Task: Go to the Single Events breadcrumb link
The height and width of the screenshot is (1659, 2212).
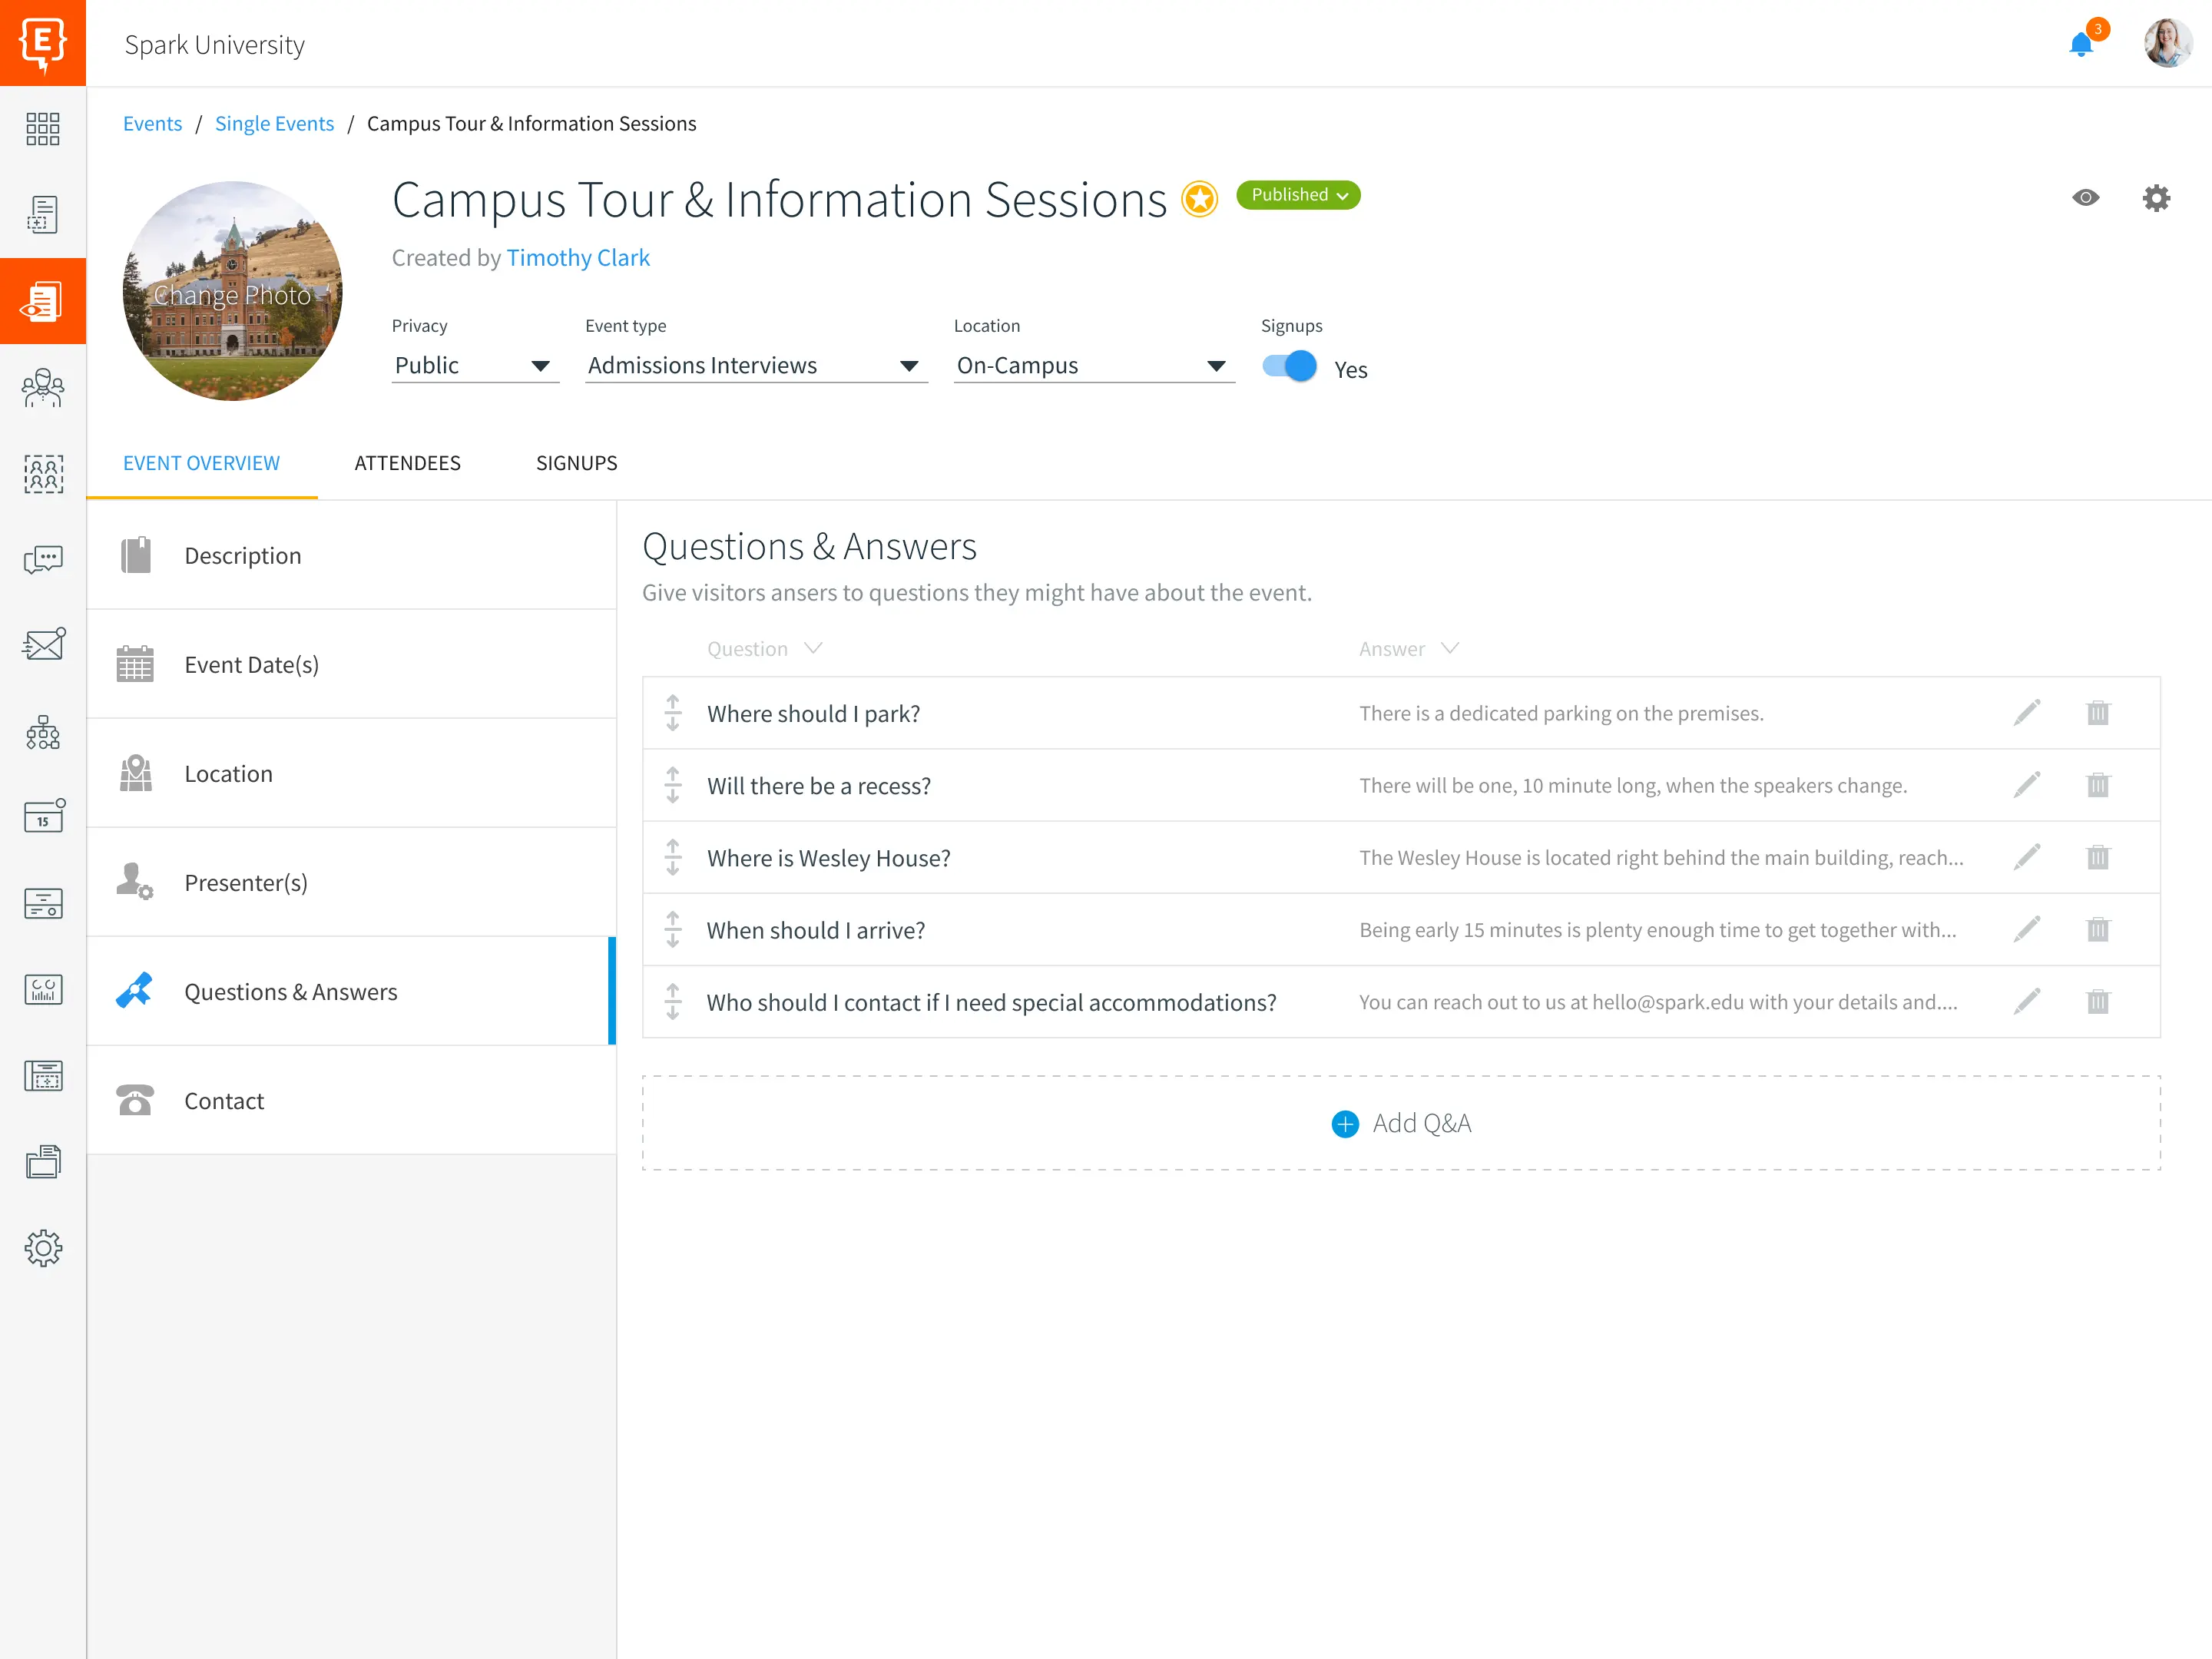Action: (x=274, y=123)
